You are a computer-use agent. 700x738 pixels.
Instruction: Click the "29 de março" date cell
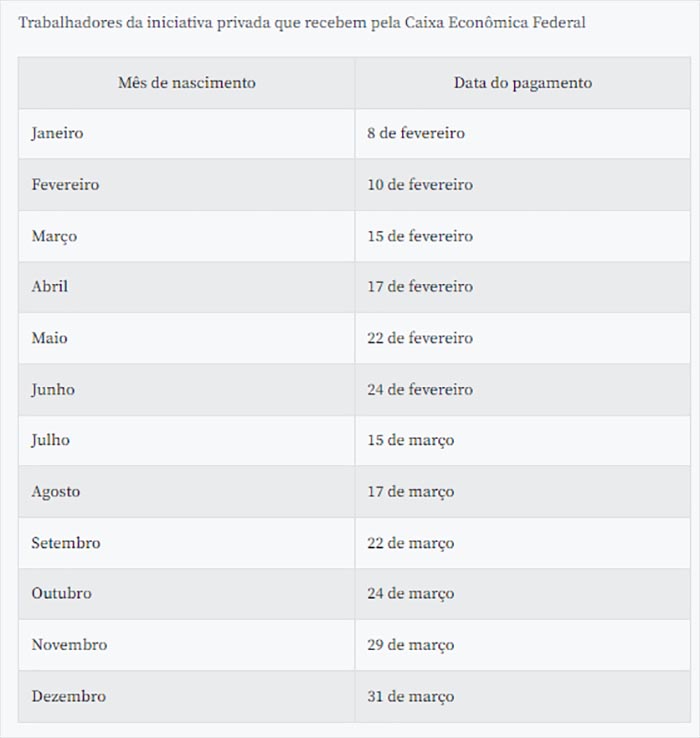point(523,645)
